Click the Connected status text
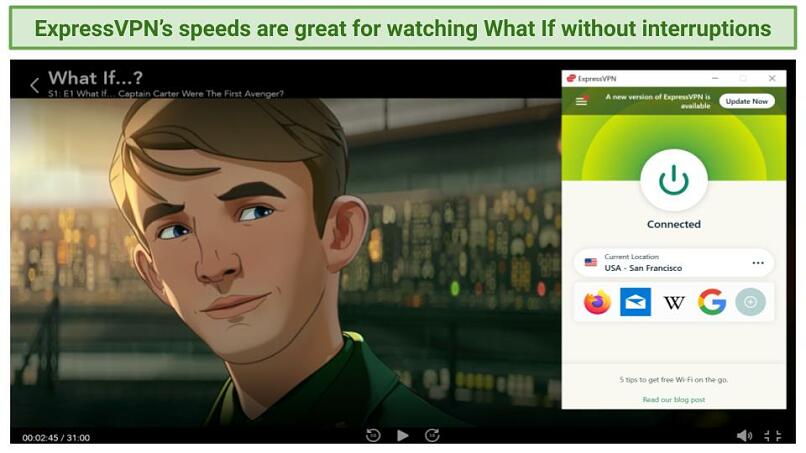 [673, 224]
